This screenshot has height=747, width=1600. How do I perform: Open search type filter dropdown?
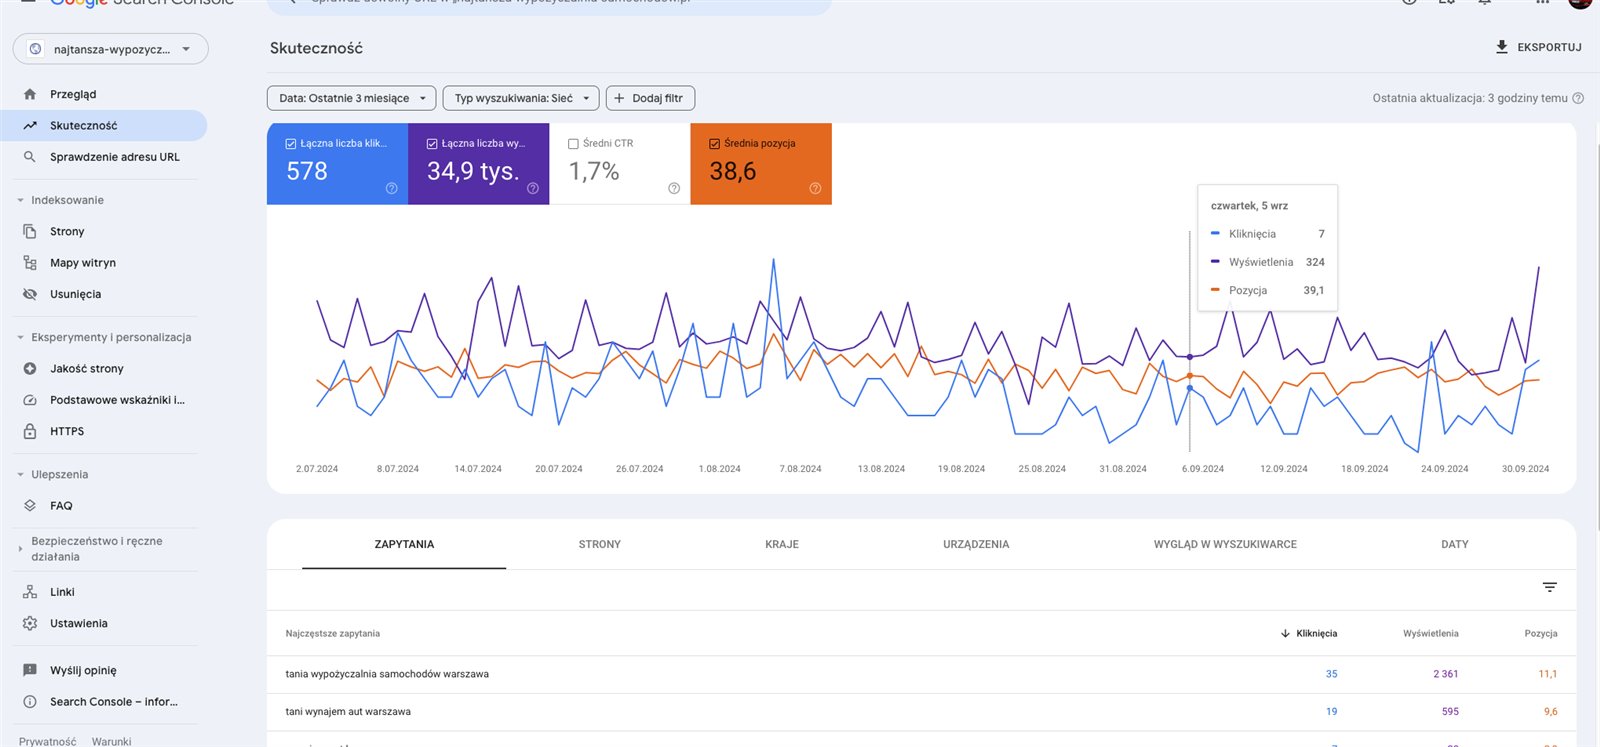520,98
